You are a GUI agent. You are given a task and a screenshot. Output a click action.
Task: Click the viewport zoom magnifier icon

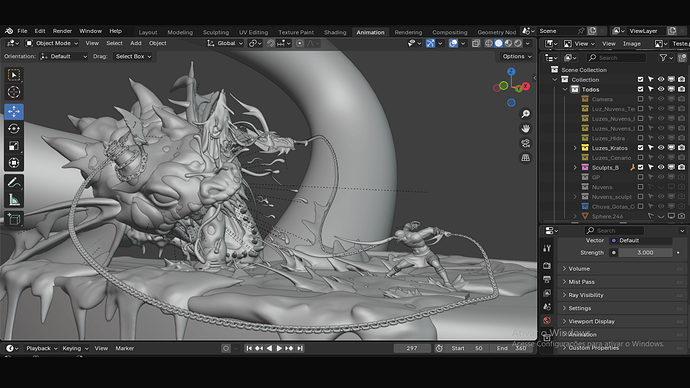point(525,114)
